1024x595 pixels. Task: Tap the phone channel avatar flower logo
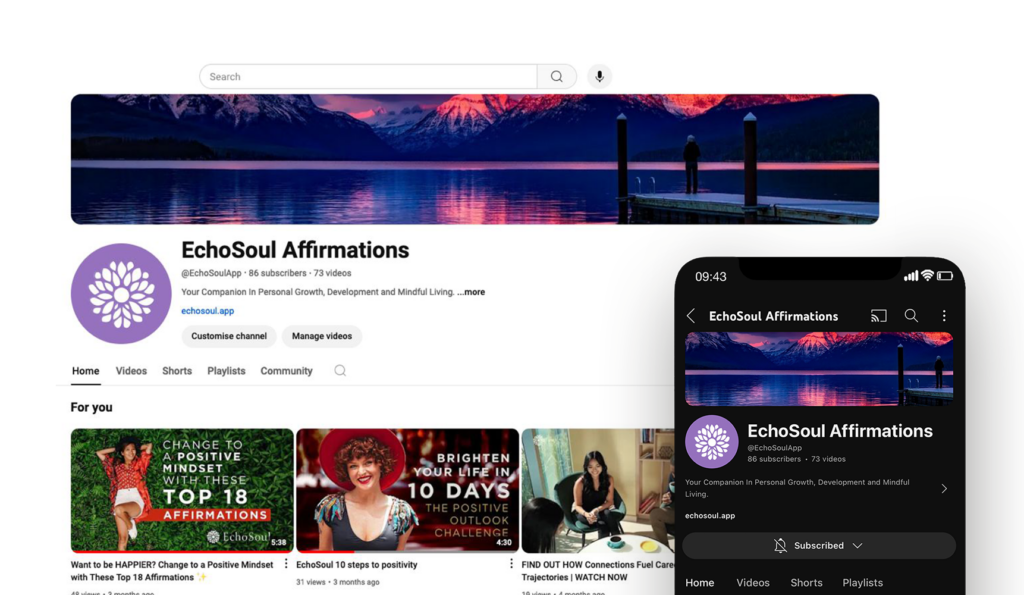(x=712, y=442)
